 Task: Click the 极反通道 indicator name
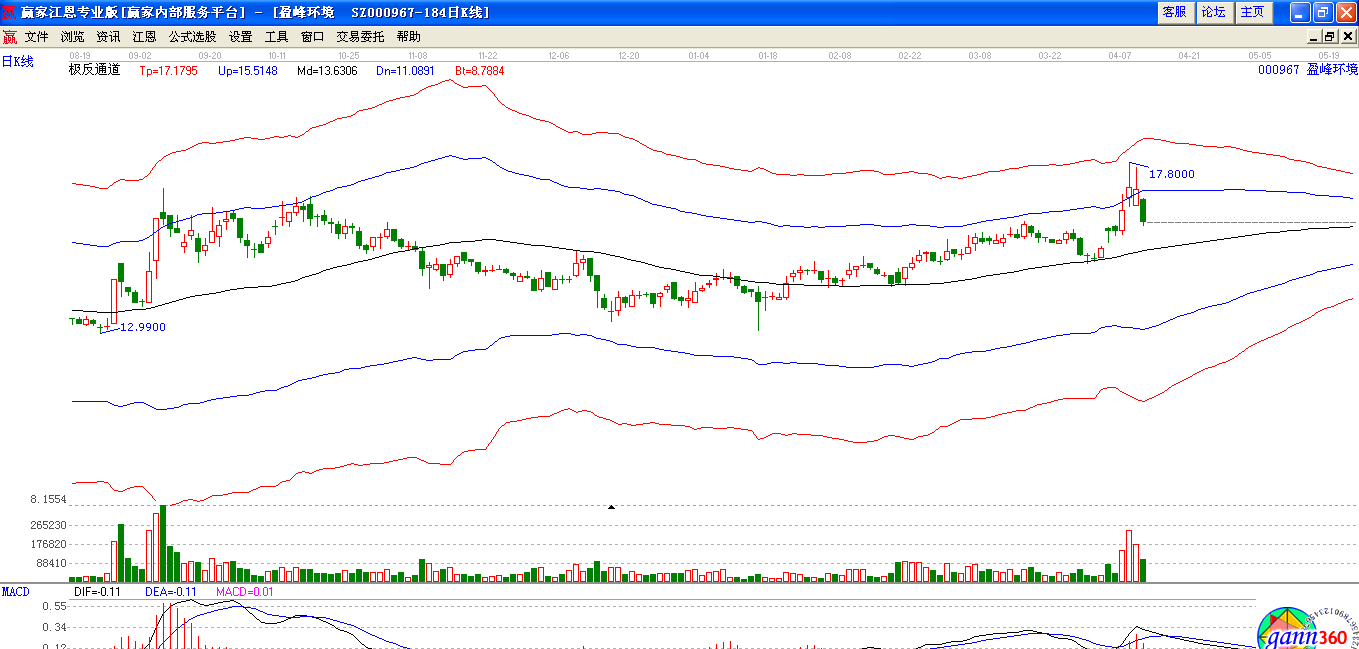pyautogui.click(x=94, y=70)
